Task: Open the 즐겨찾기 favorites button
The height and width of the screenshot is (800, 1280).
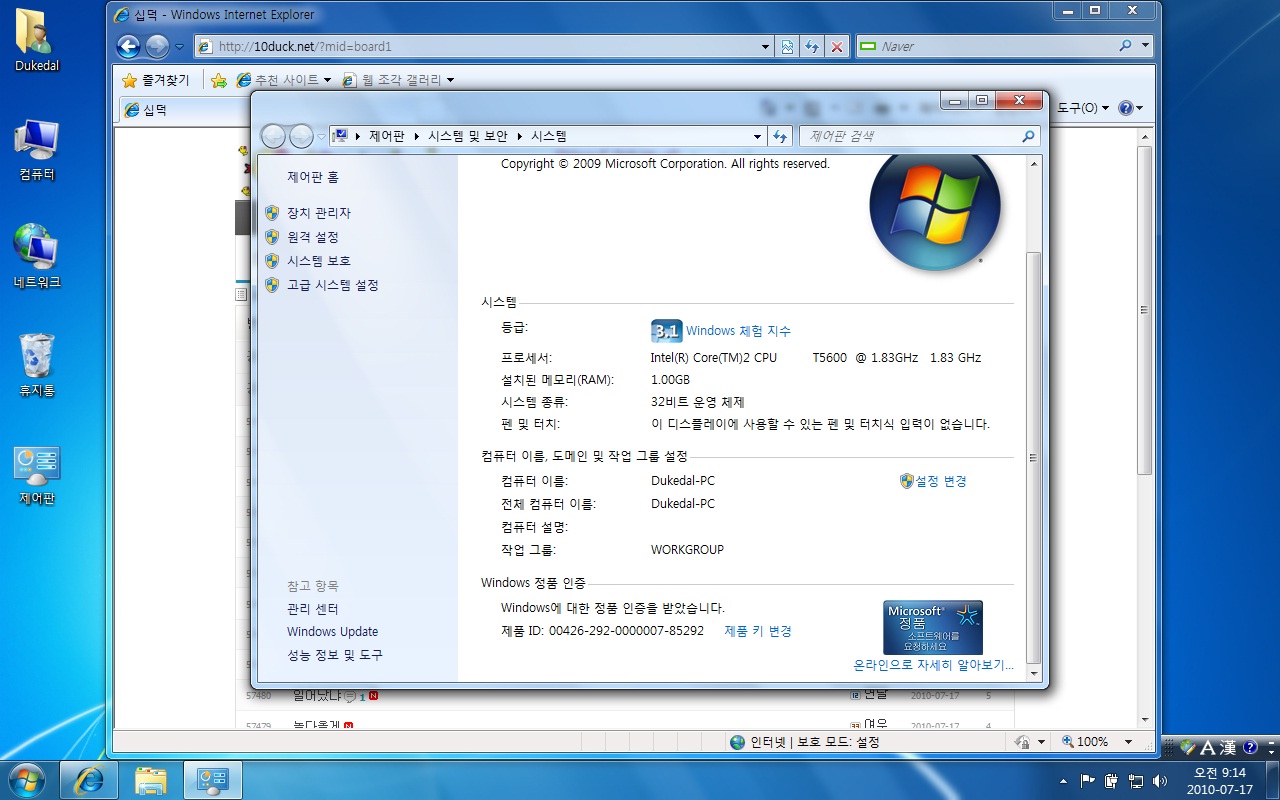Action: point(156,80)
